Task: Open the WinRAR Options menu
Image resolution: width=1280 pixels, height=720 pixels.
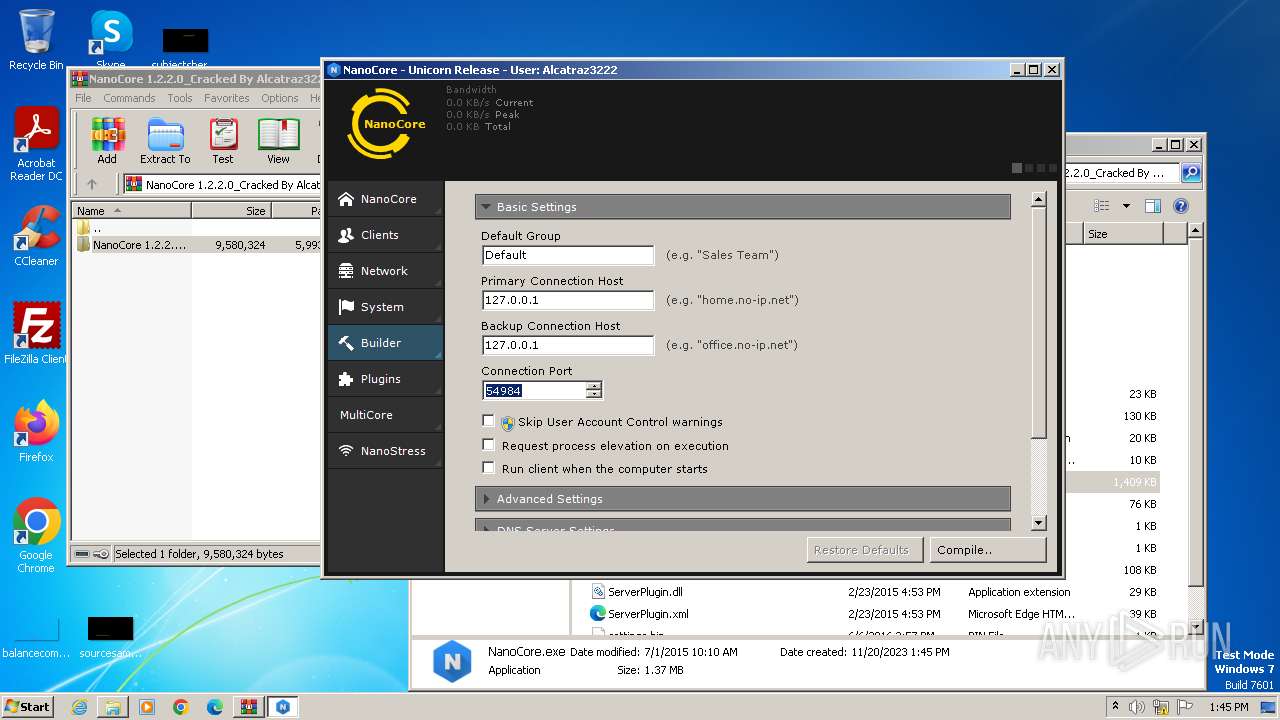Action: tap(280, 98)
